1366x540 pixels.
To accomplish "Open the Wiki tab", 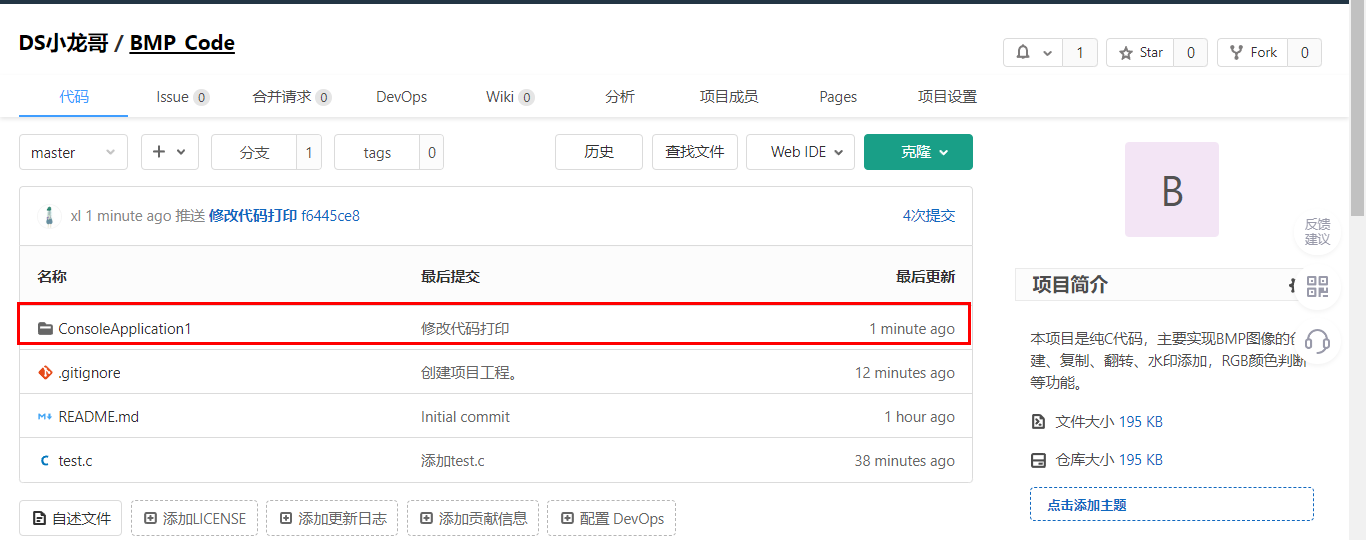I will point(510,97).
